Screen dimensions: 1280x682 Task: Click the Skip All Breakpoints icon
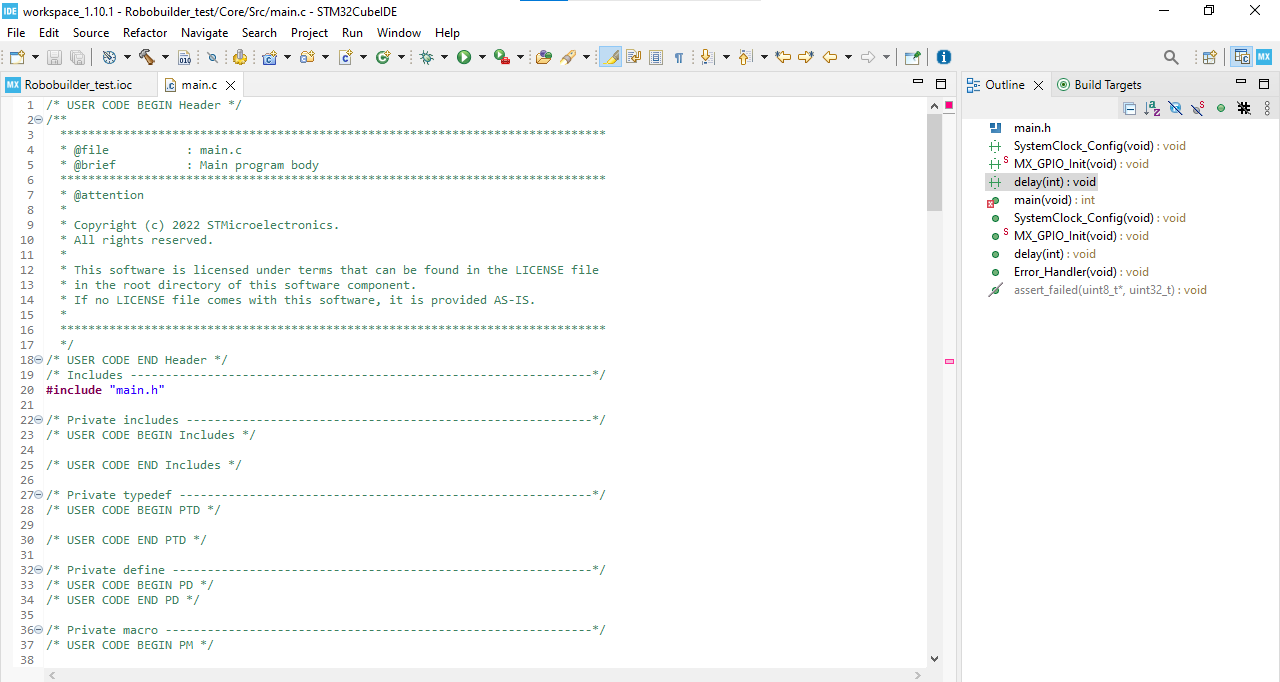point(212,57)
